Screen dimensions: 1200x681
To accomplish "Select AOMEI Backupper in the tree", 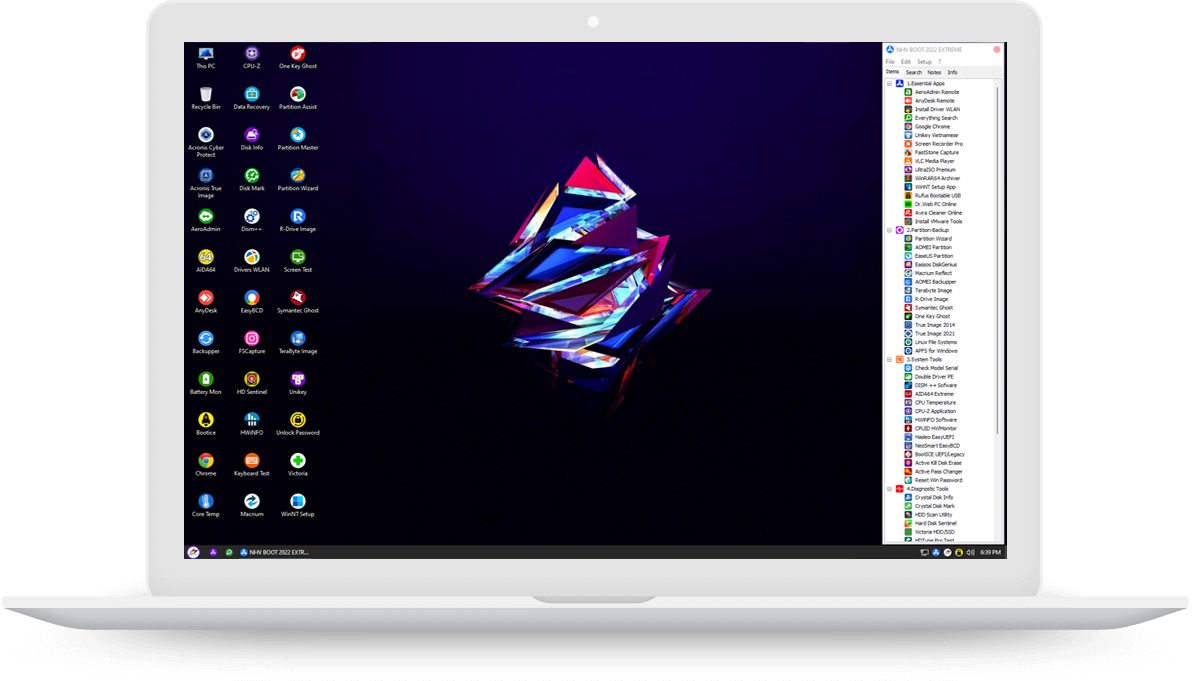I will 930,282.
